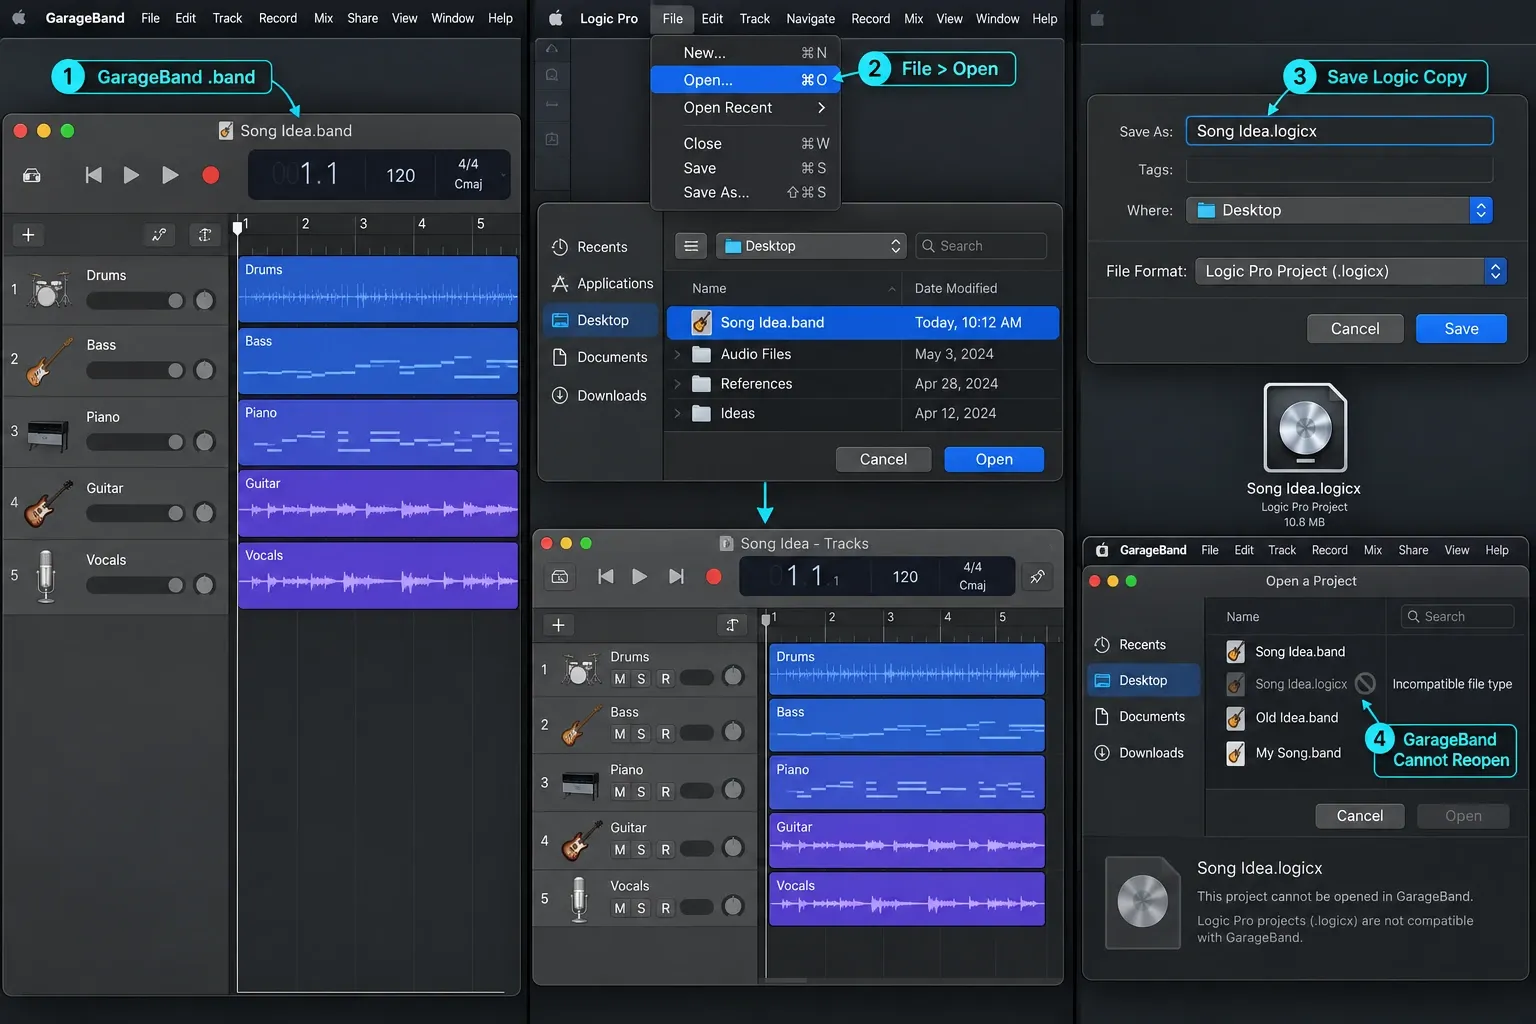This screenshot has width=1536, height=1024.
Task: Select the Vocals microphone icon in Song Idea.band
Action: (46, 576)
